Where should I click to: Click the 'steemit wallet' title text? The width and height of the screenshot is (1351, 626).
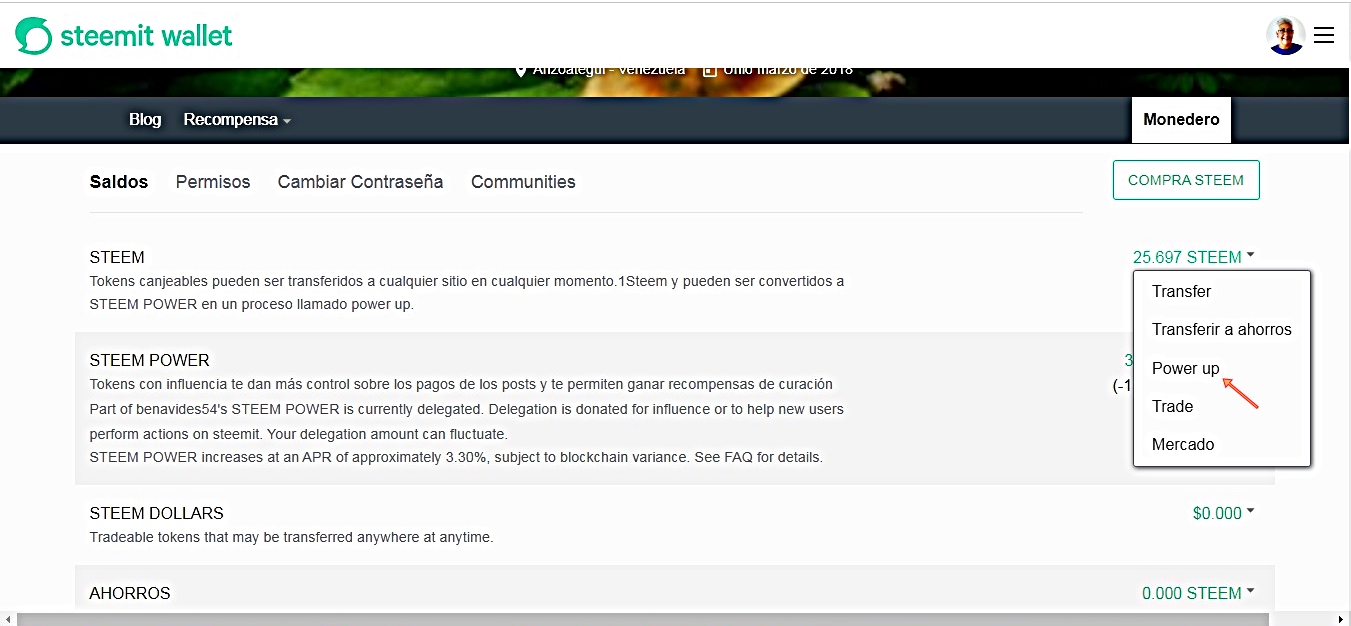pos(146,36)
